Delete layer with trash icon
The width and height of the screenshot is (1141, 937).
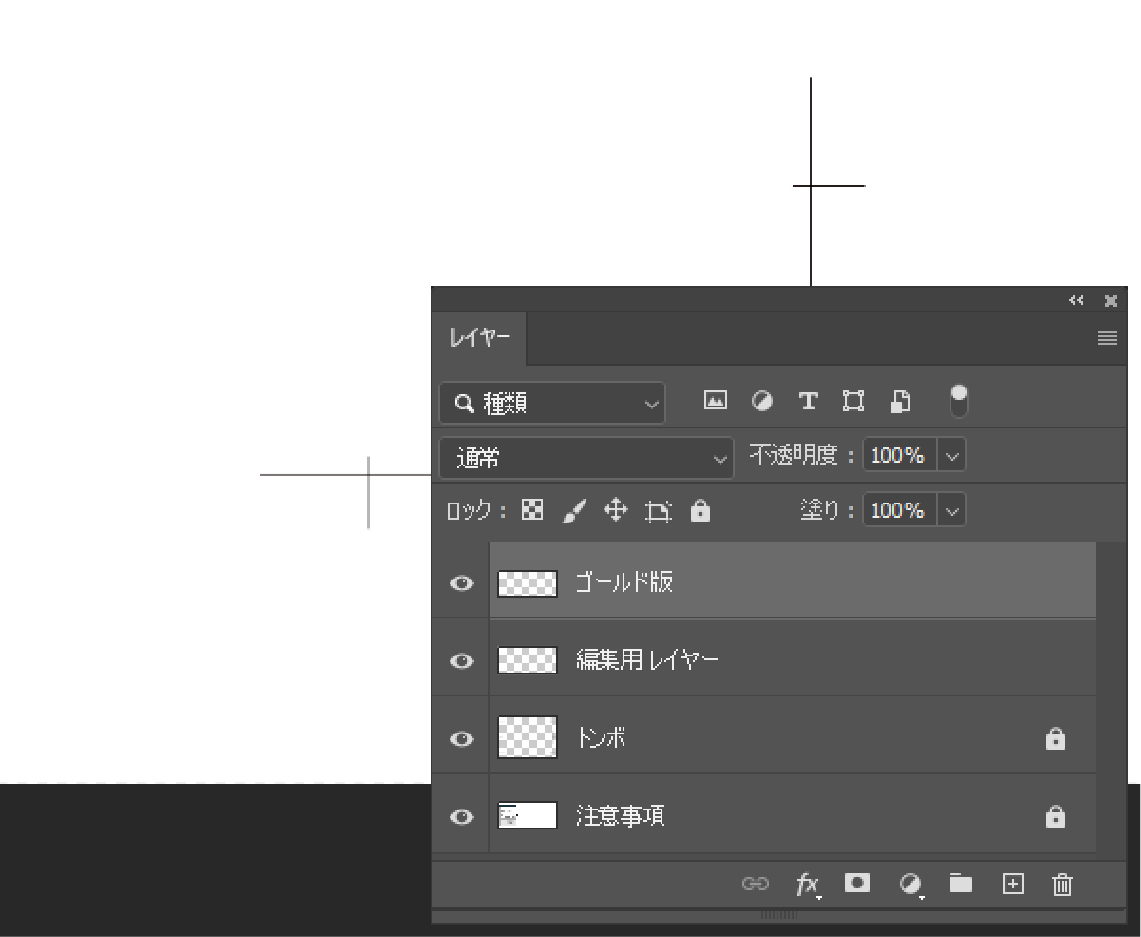click(x=1062, y=885)
